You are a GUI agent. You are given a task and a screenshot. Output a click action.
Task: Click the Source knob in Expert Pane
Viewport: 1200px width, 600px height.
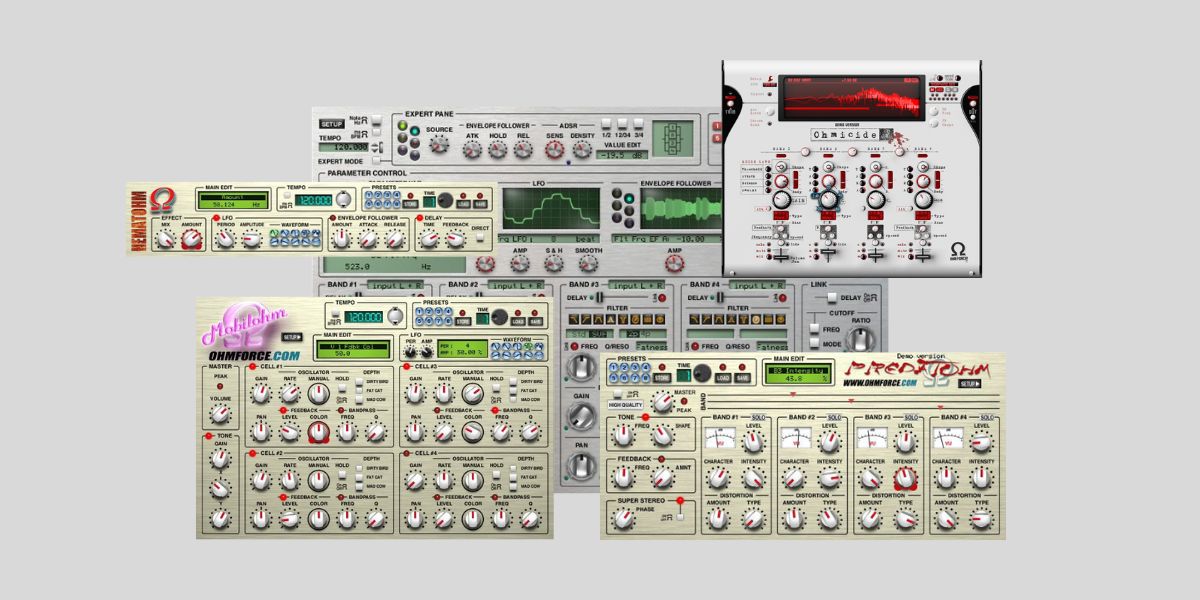point(438,145)
